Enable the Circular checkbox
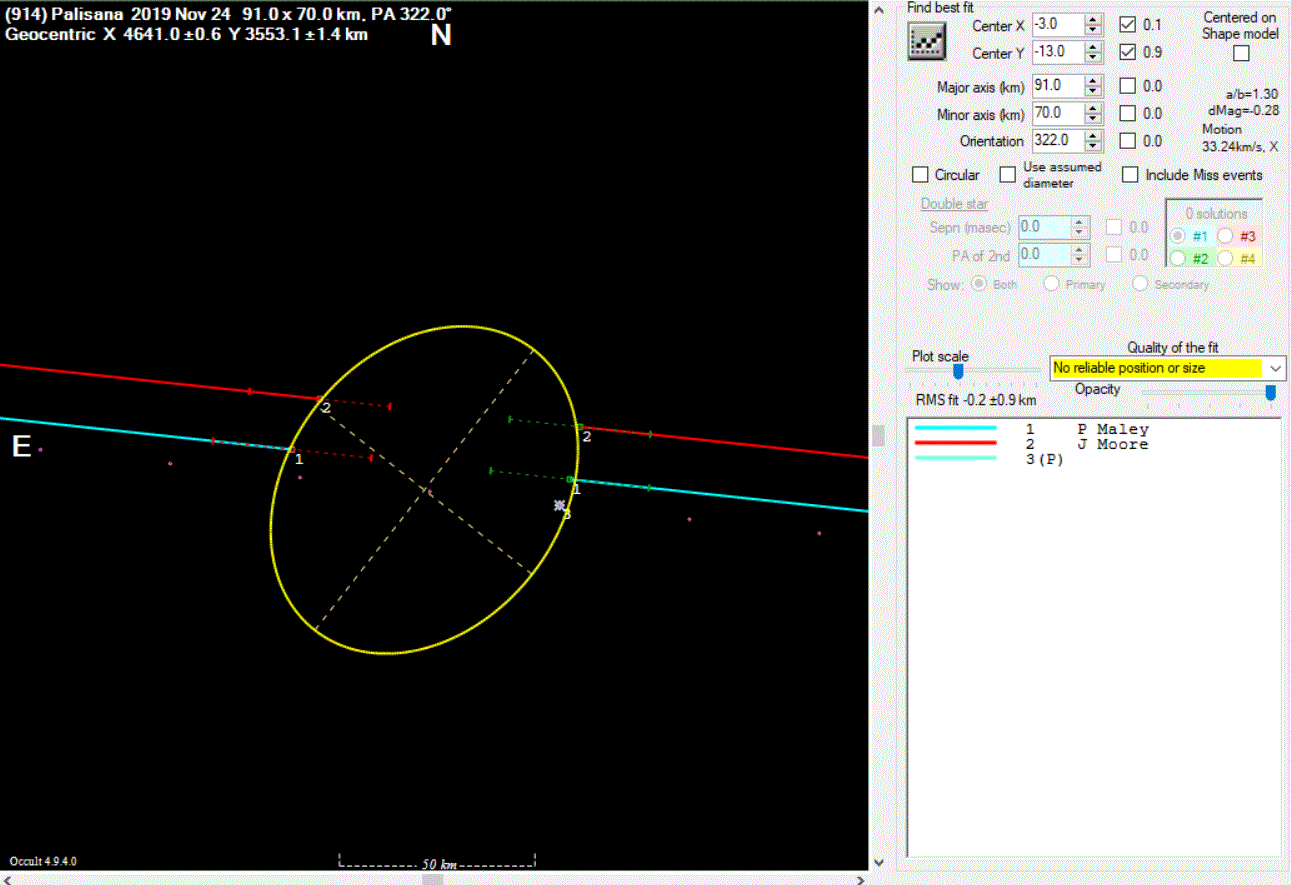The height and width of the screenshot is (885, 1291). tap(920, 174)
